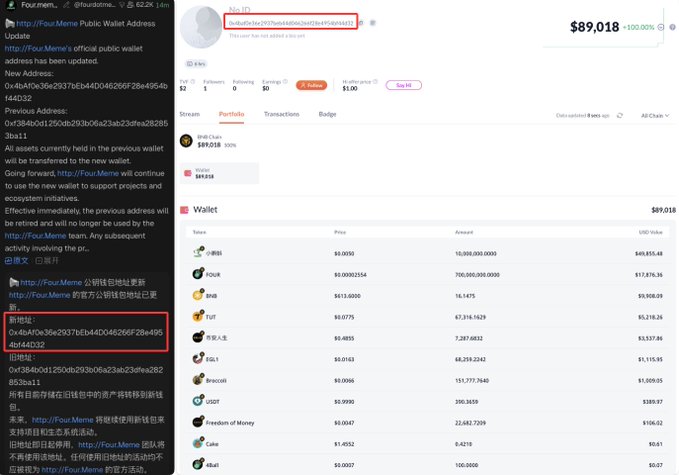The height and width of the screenshot is (475, 679).
Task: Click the Freedom of Money amount 22,682.7209
Action: pos(470,423)
